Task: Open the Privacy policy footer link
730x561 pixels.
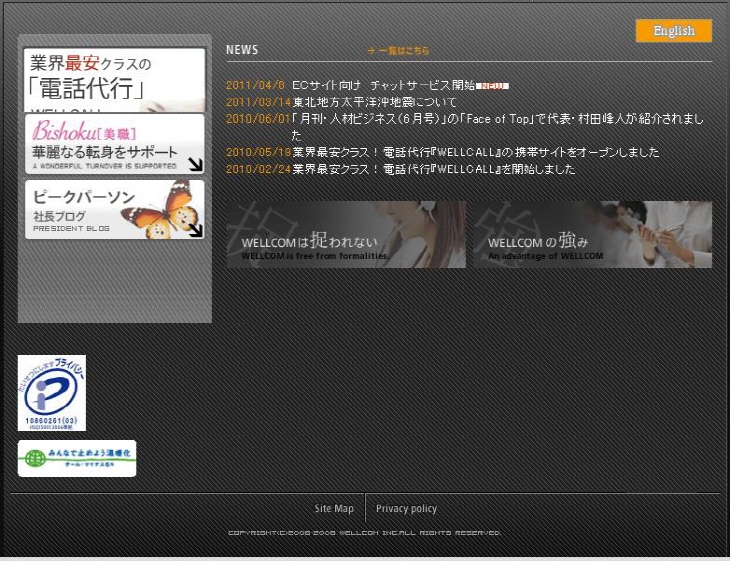Action: tap(406, 509)
